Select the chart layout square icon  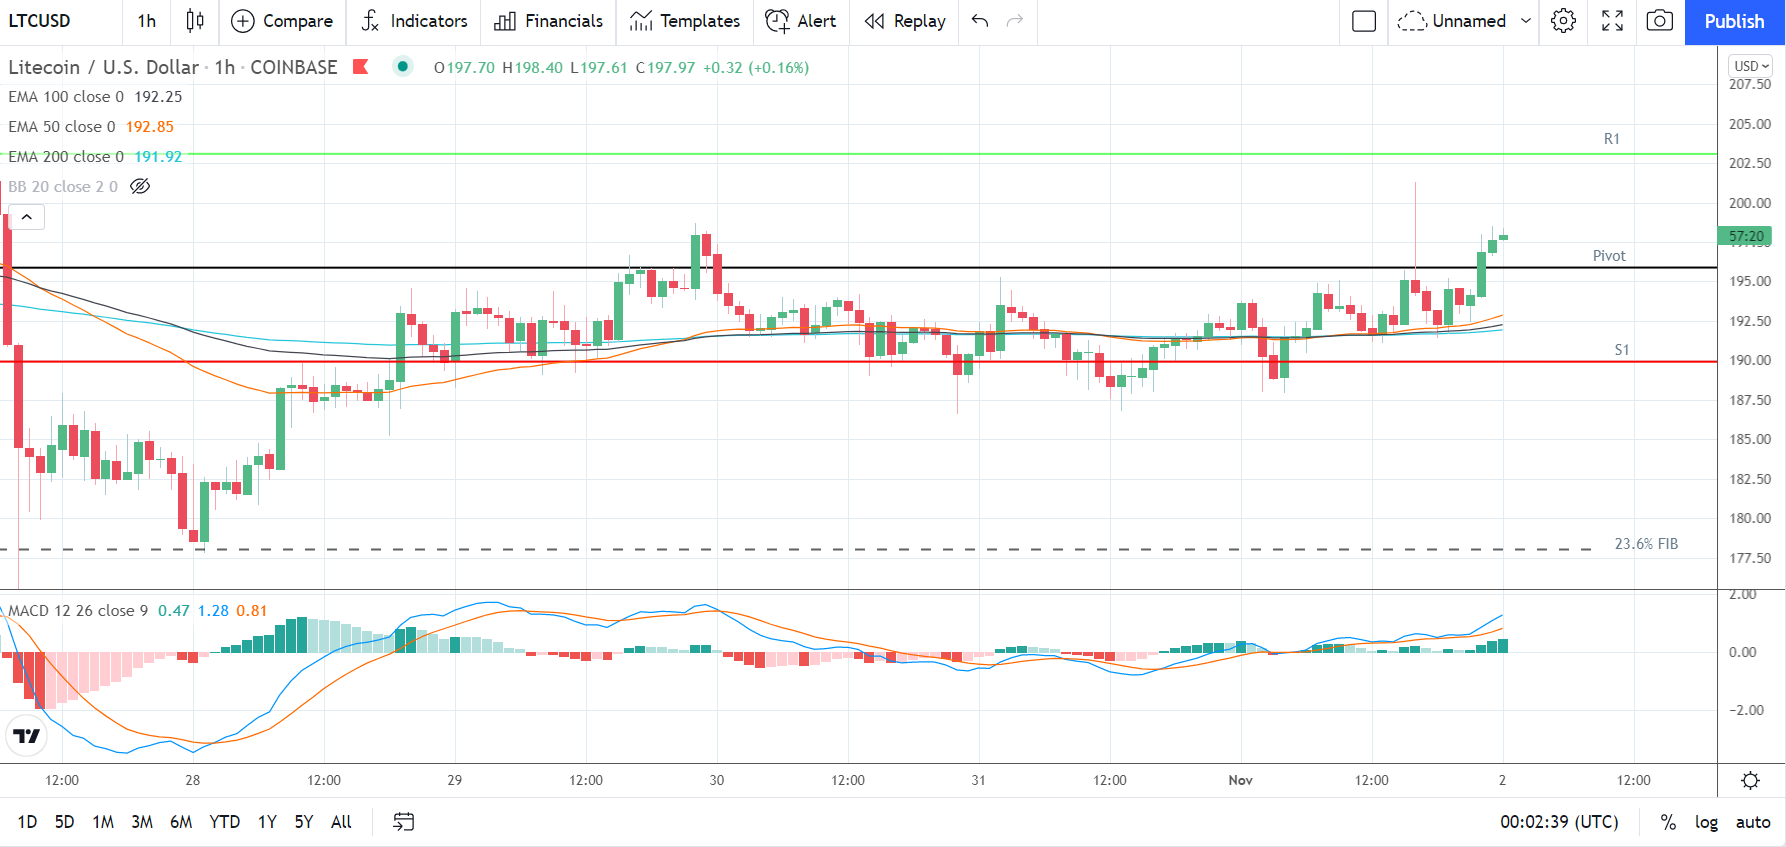pyautogui.click(x=1364, y=21)
